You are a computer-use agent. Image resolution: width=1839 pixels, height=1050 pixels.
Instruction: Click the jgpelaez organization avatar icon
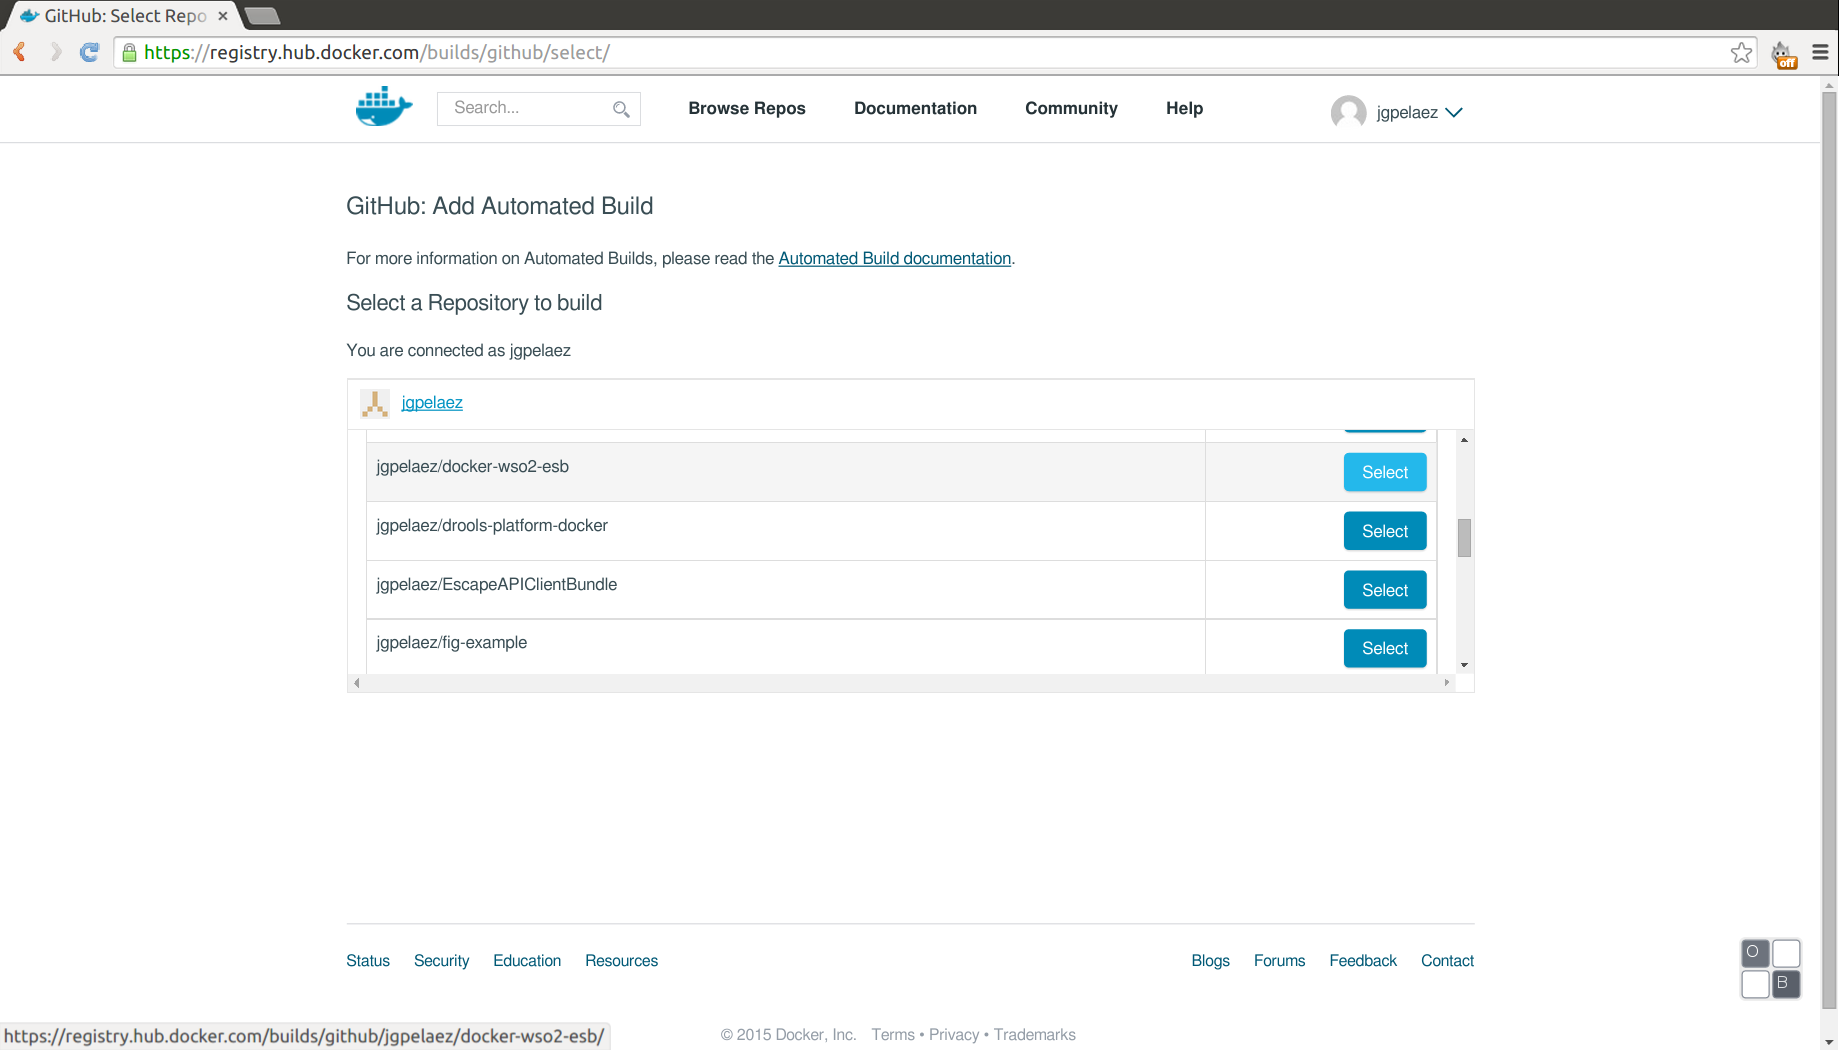[374, 403]
